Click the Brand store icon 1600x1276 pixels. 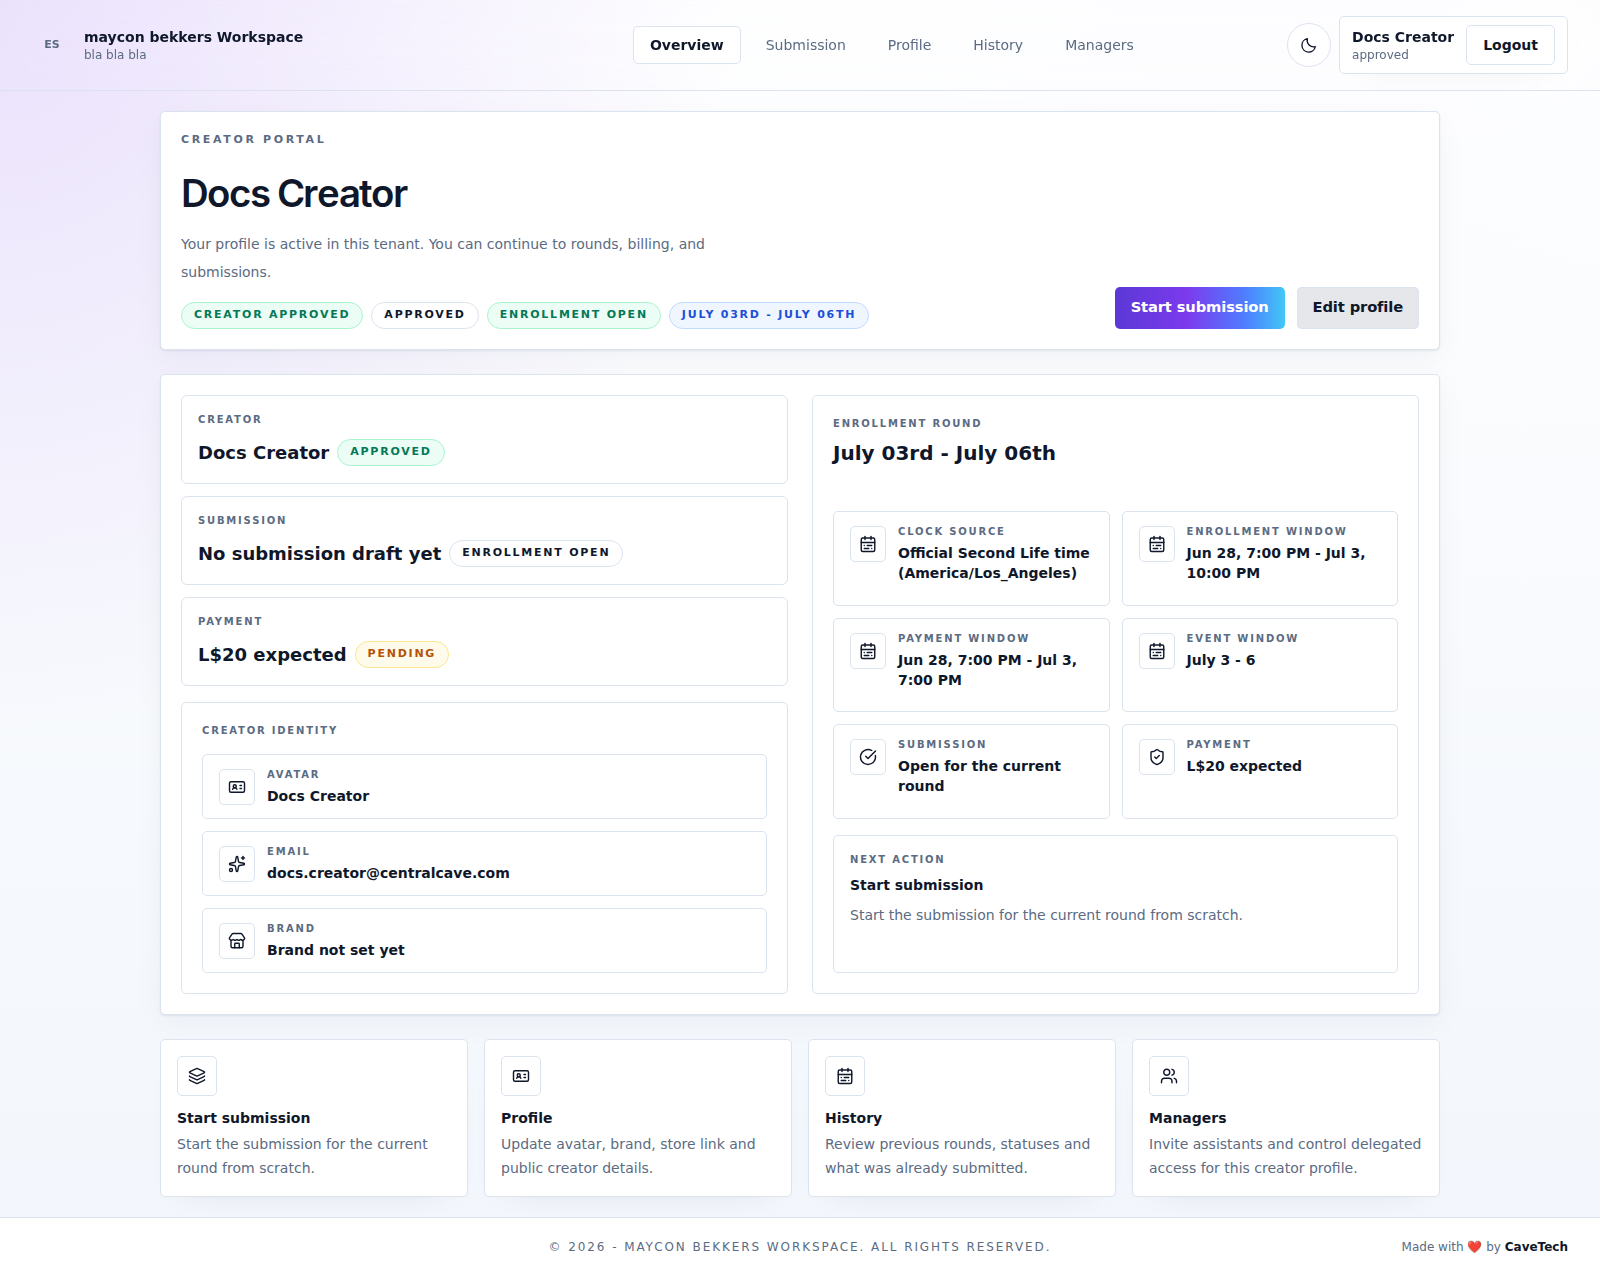pos(237,941)
